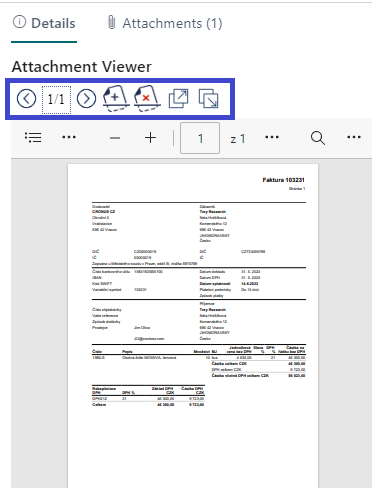
Task: Click the Faktura 103231 invoice page
Action: (193, 326)
